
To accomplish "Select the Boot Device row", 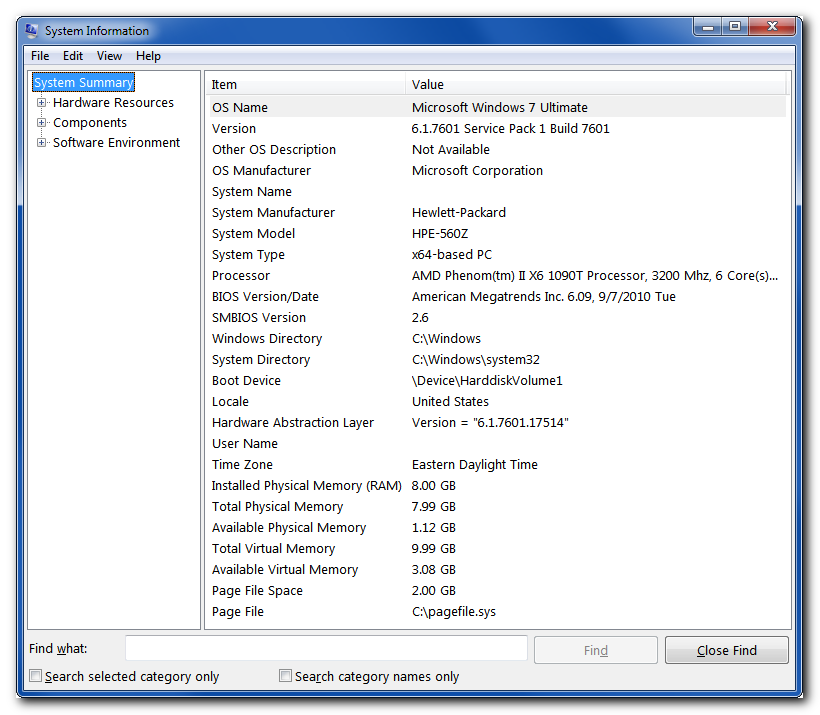I will click(x=498, y=380).
